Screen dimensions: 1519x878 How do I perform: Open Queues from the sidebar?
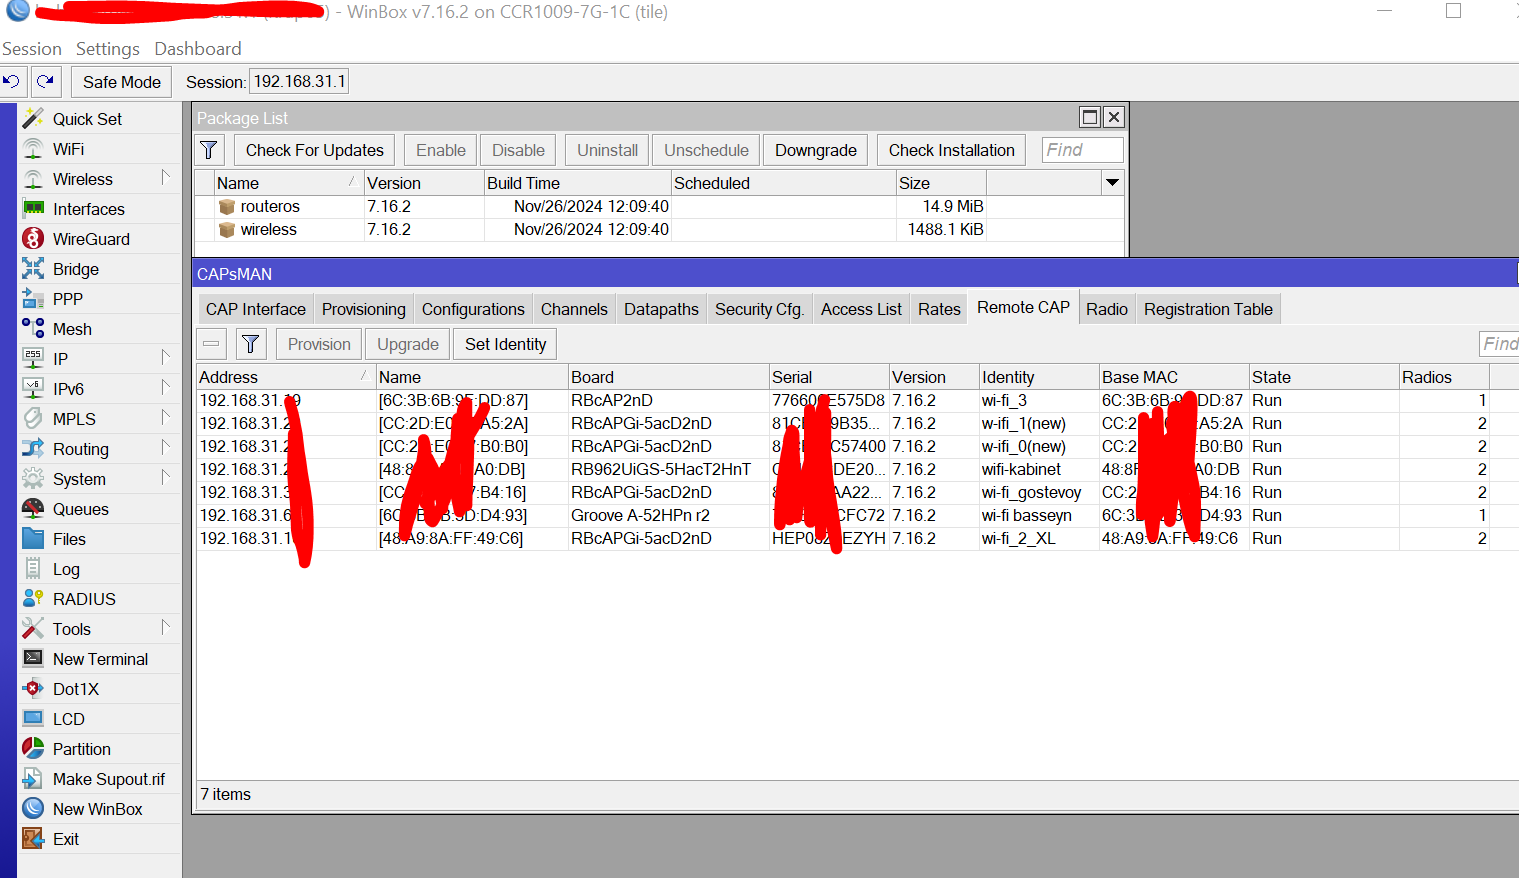click(x=80, y=509)
